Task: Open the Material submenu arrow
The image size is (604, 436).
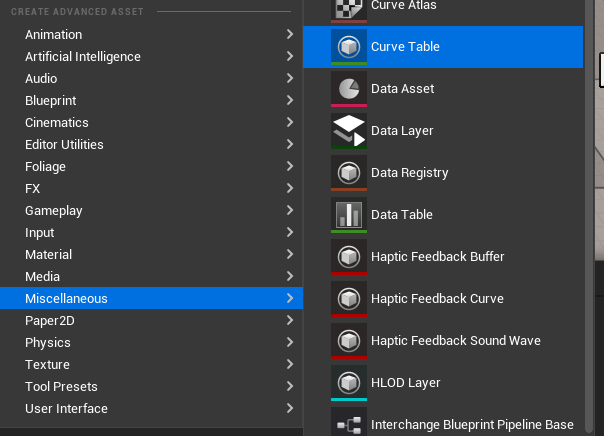Action: click(x=289, y=255)
